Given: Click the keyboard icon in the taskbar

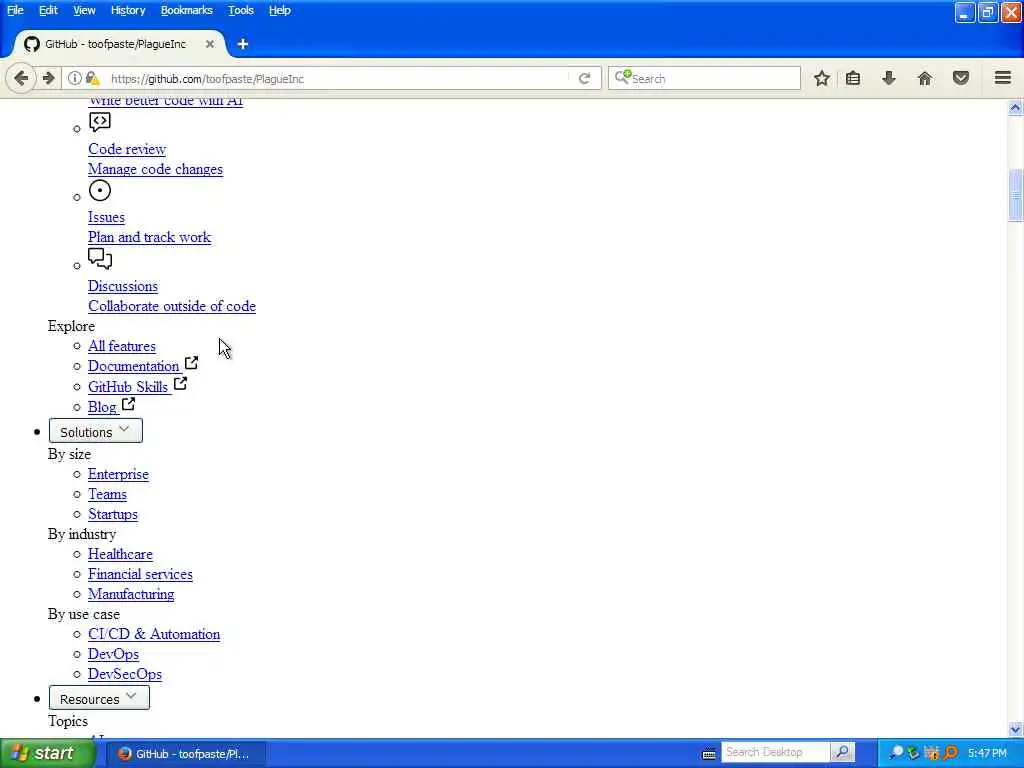Looking at the screenshot, I should pyautogui.click(x=709, y=754).
